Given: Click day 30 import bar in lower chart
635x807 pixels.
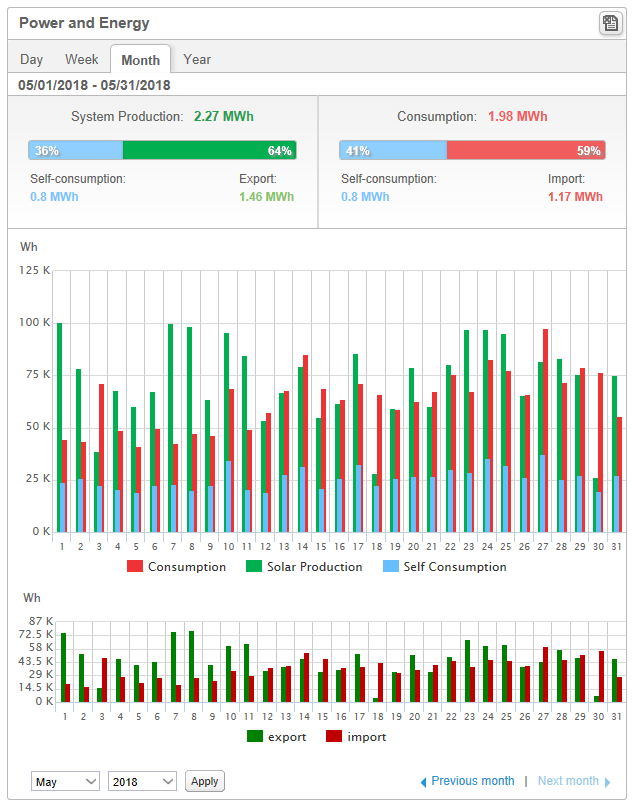Looking at the screenshot, I should (601, 676).
